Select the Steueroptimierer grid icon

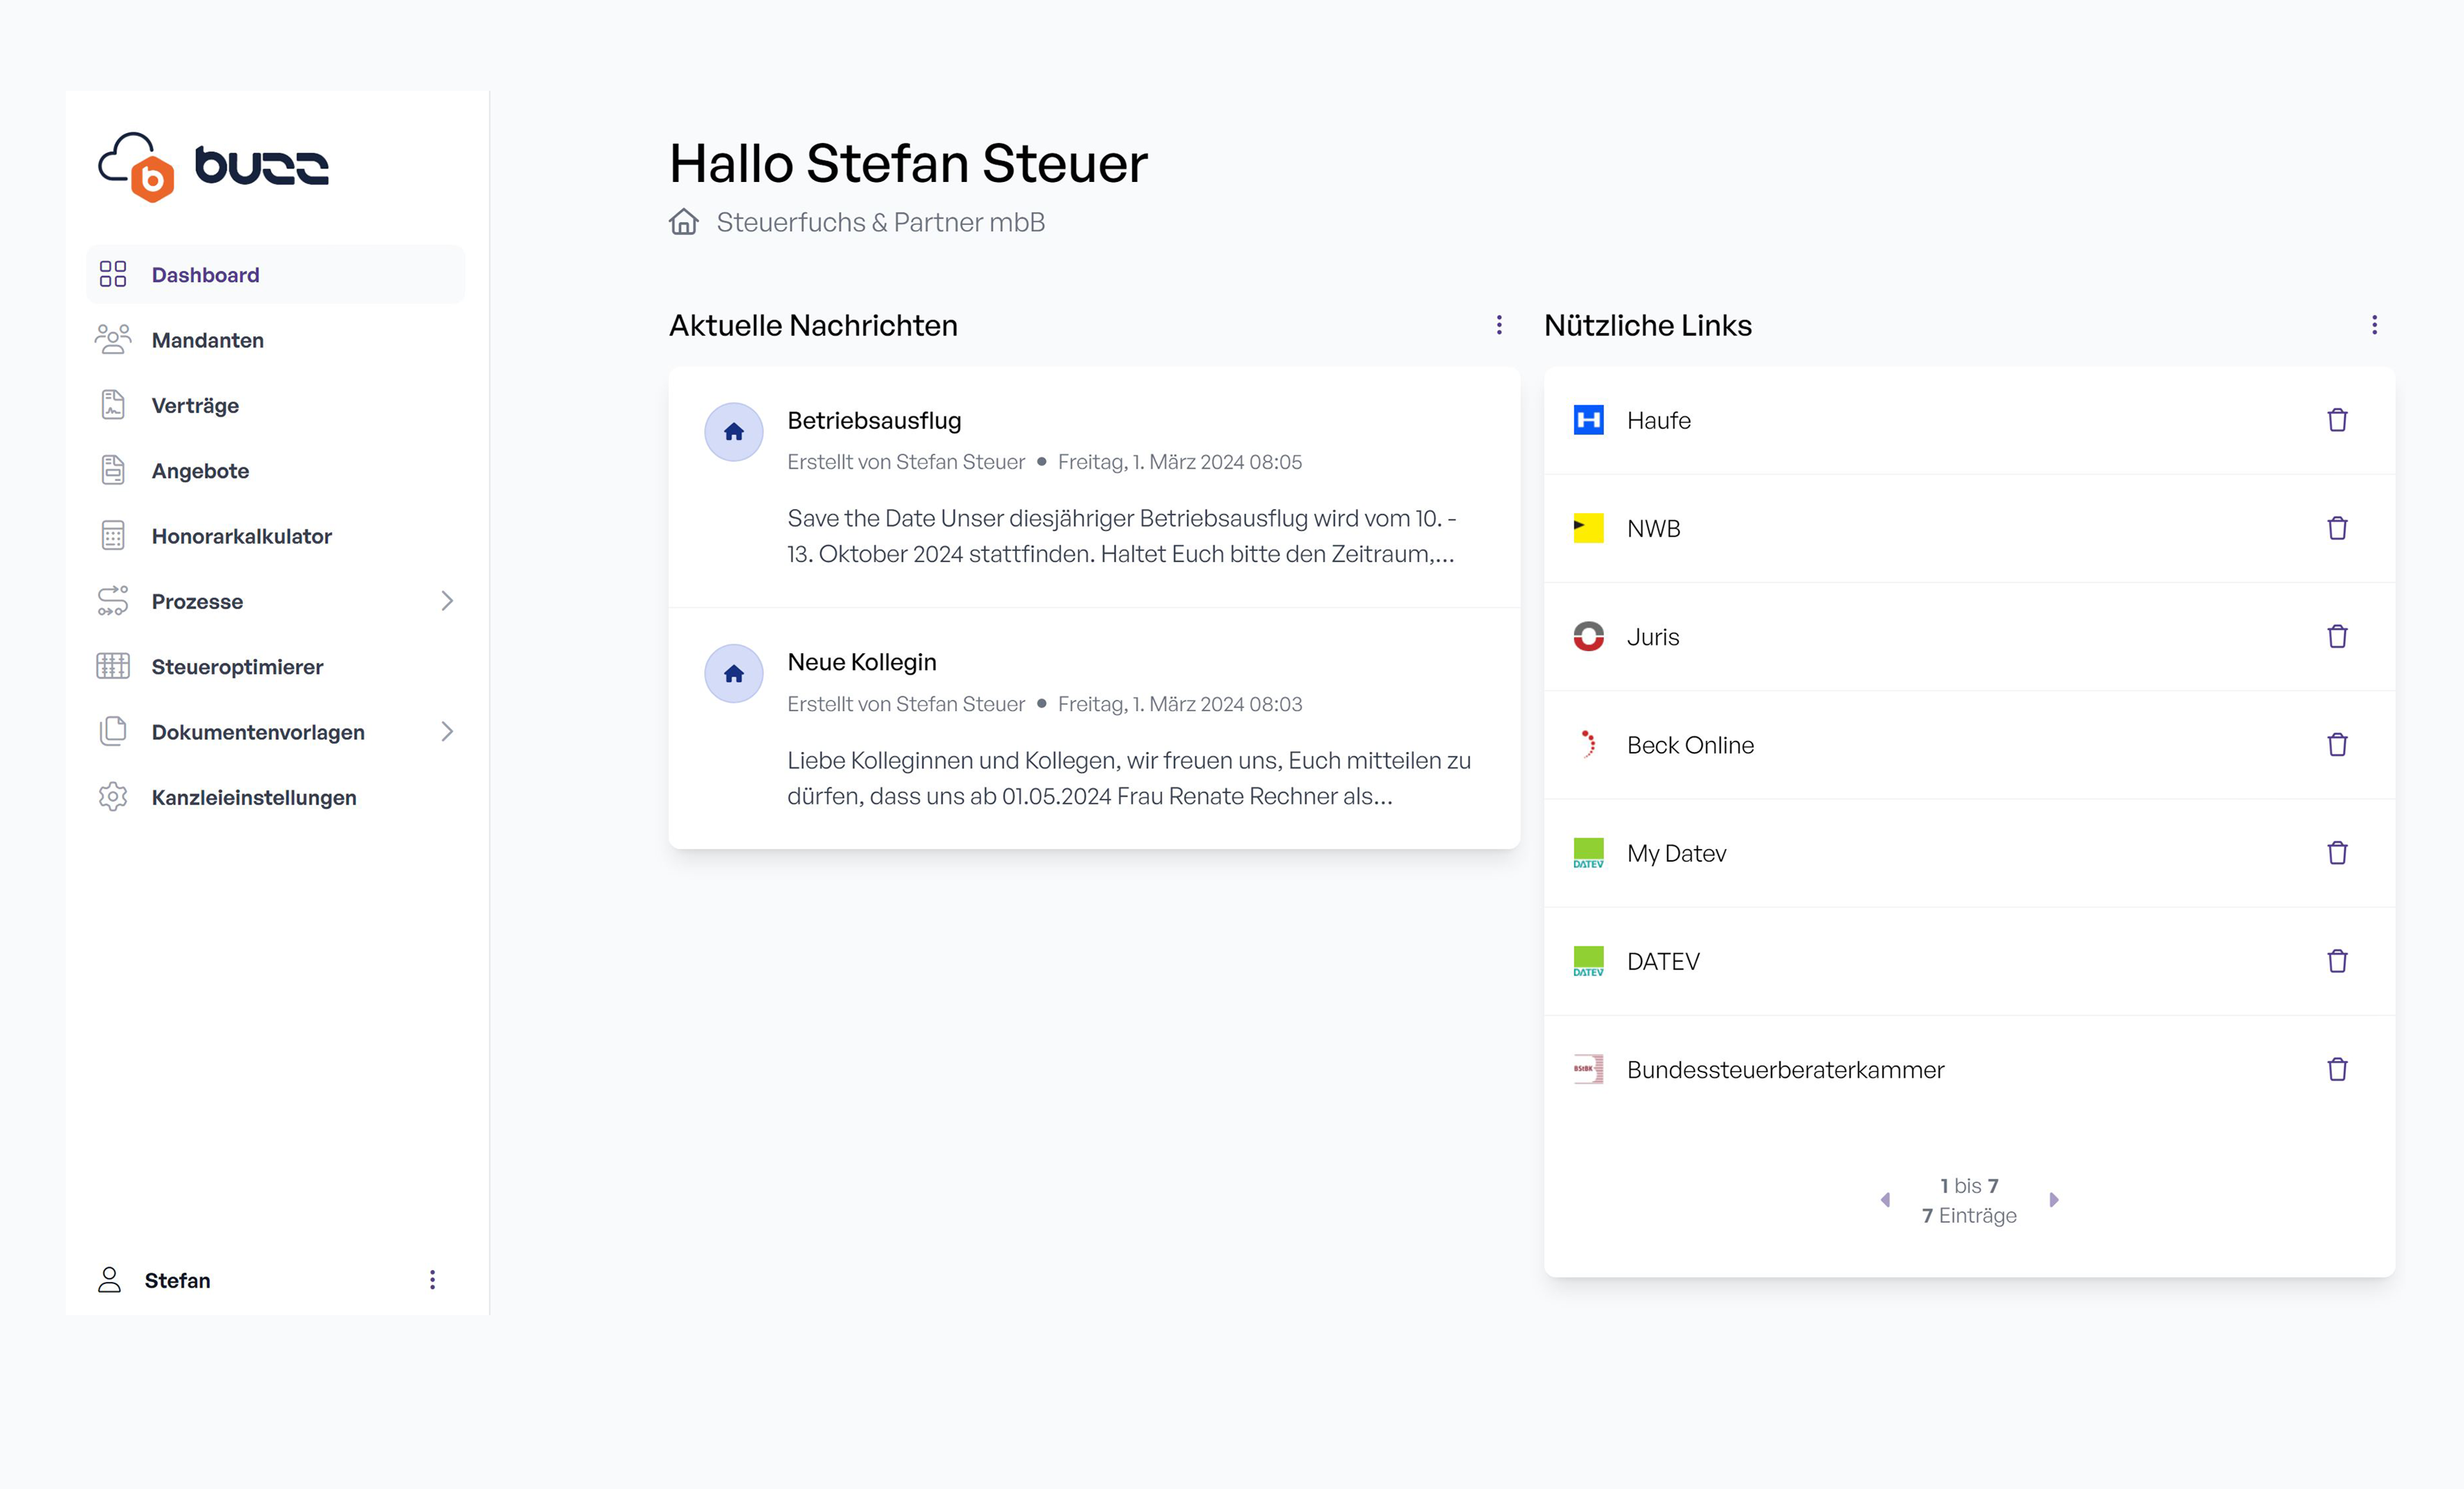[113, 666]
